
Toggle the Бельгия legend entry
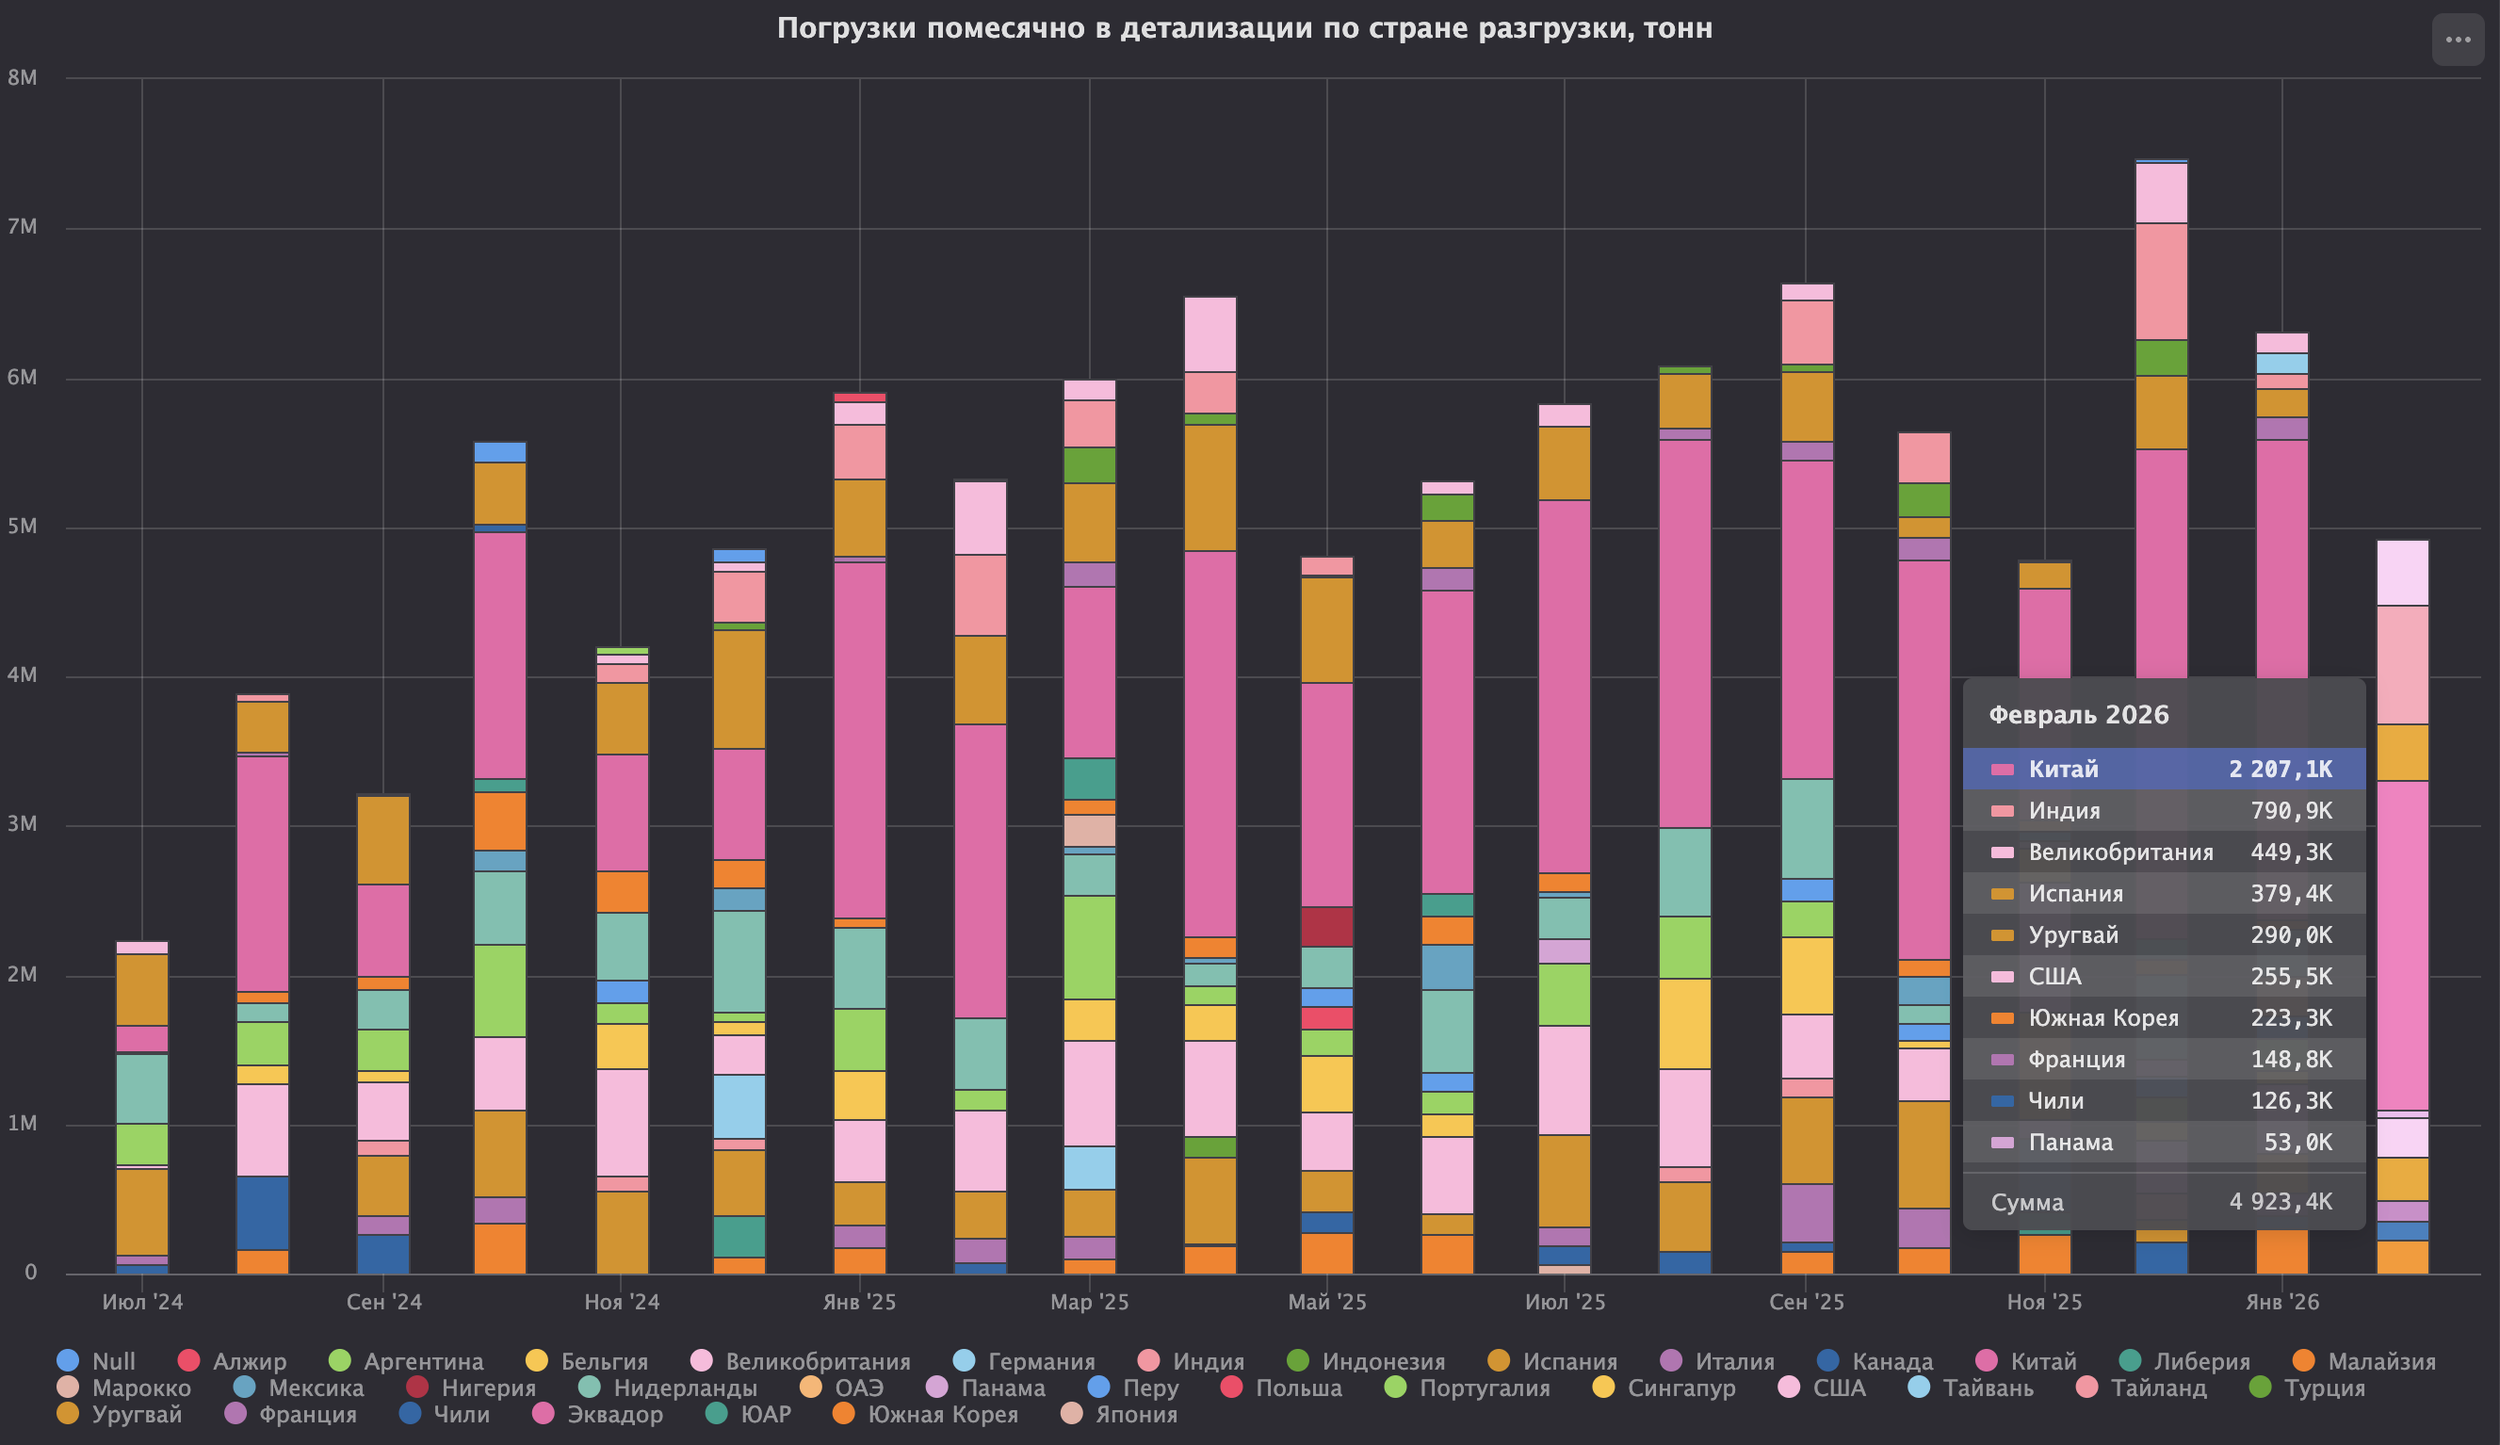tap(603, 1361)
